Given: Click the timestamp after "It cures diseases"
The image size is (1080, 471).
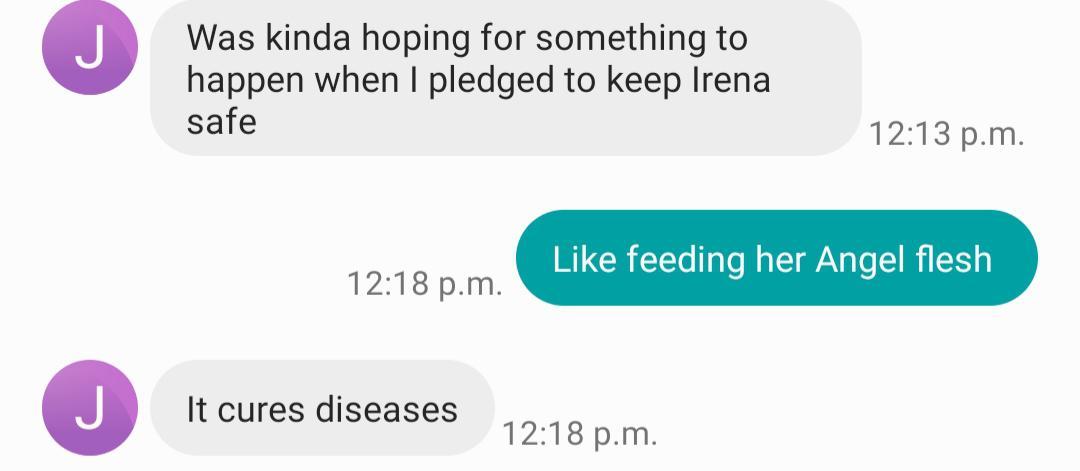Looking at the screenshot, I should (x=580, y=433).
